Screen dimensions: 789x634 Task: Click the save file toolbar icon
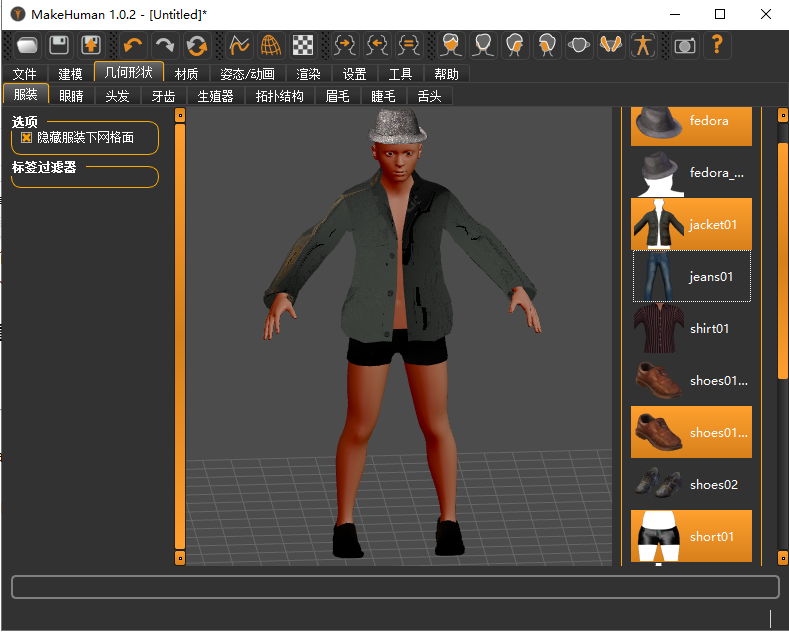point(59,45)
